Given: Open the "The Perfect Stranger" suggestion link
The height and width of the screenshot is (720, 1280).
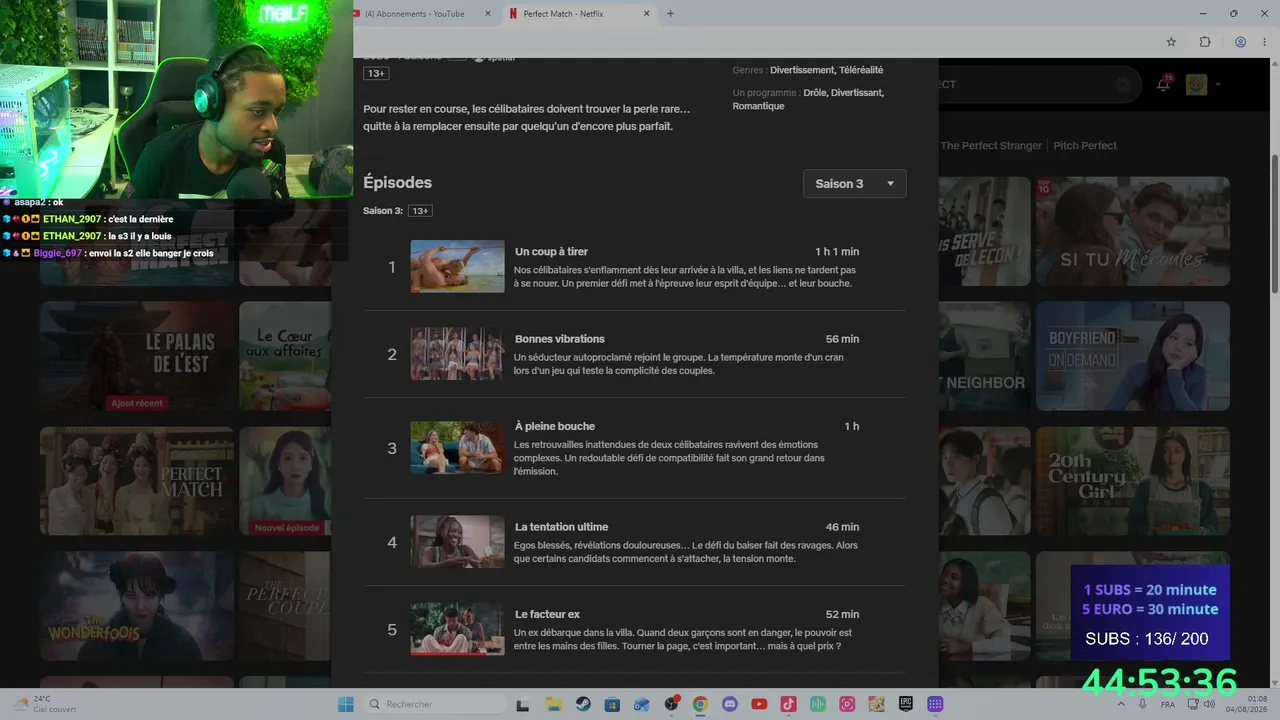Looking at the screenshot, I should click(x=991, y=146).
